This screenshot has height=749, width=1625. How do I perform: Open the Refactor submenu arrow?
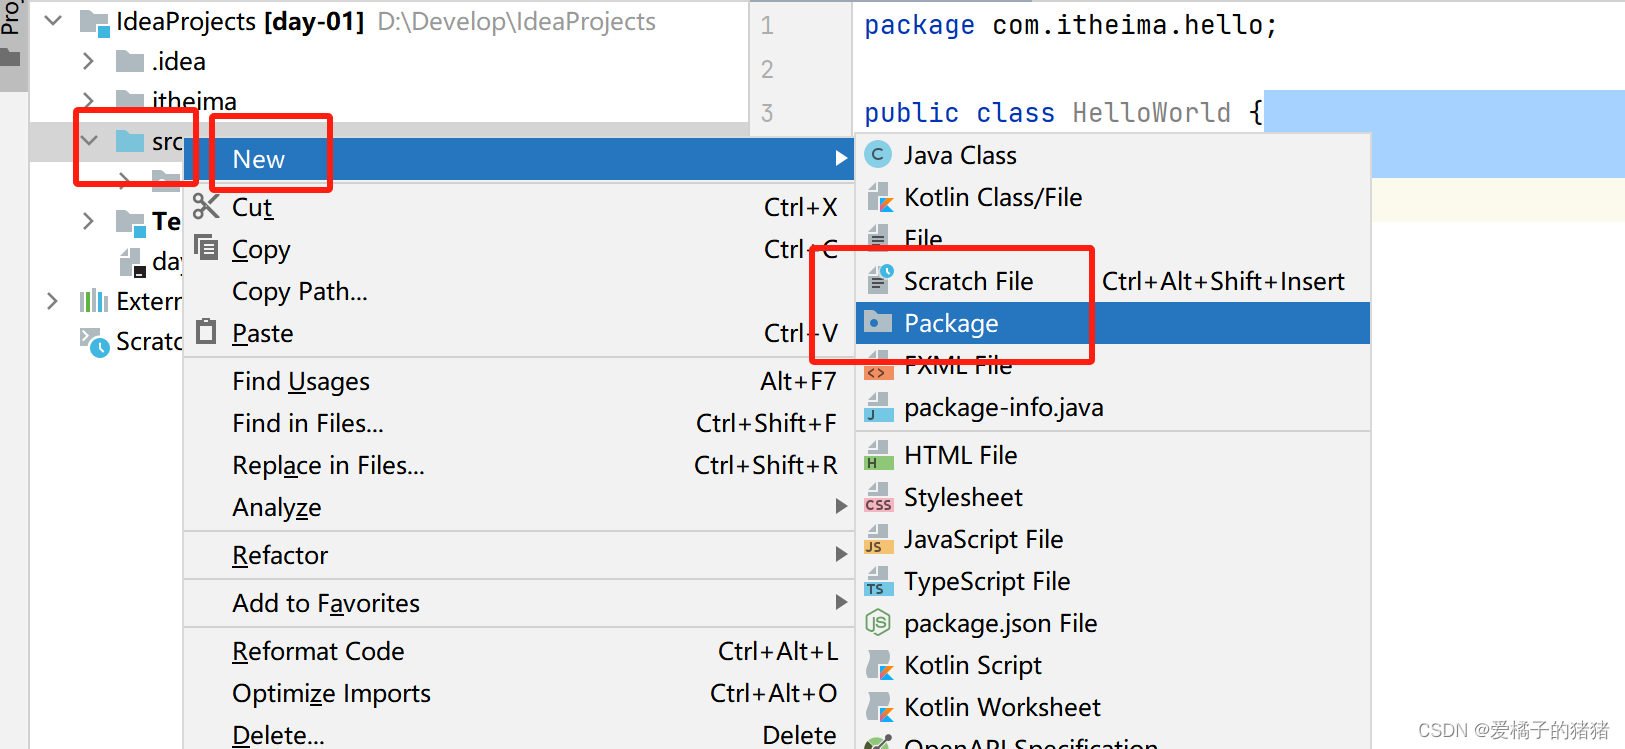[841, 554]
